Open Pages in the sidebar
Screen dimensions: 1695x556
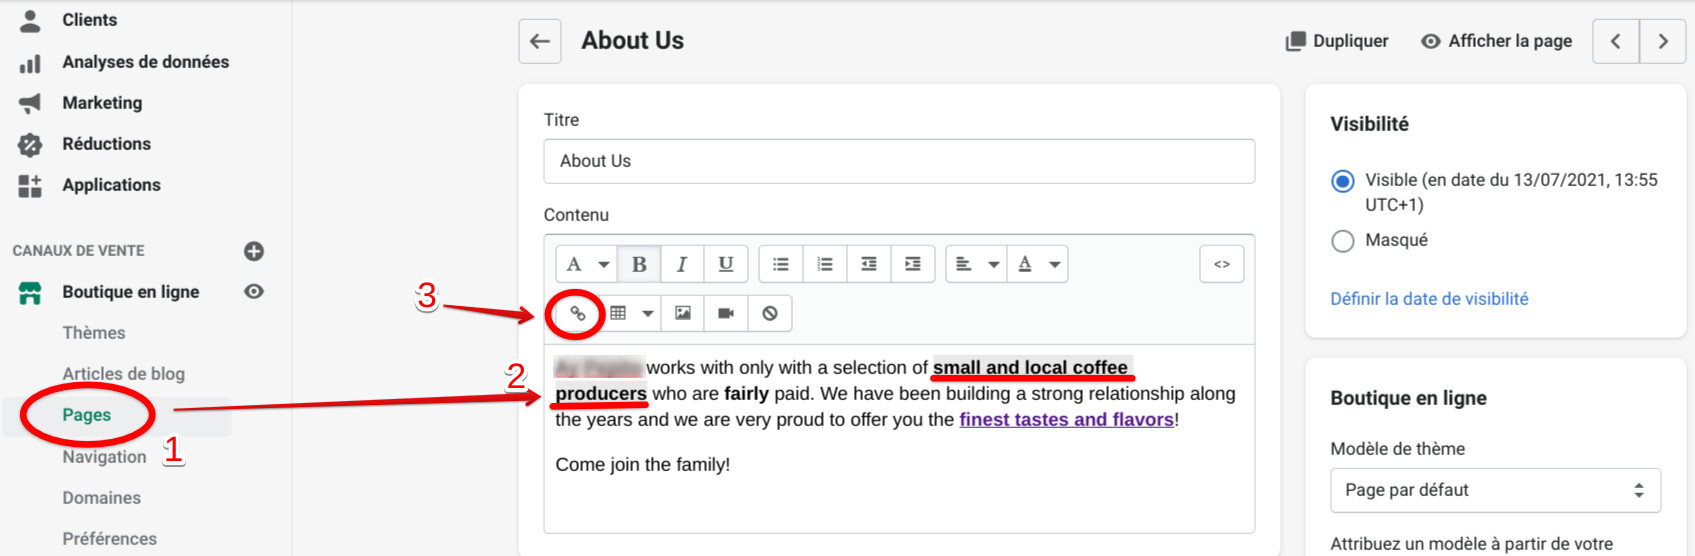click(x=87, y=415)
